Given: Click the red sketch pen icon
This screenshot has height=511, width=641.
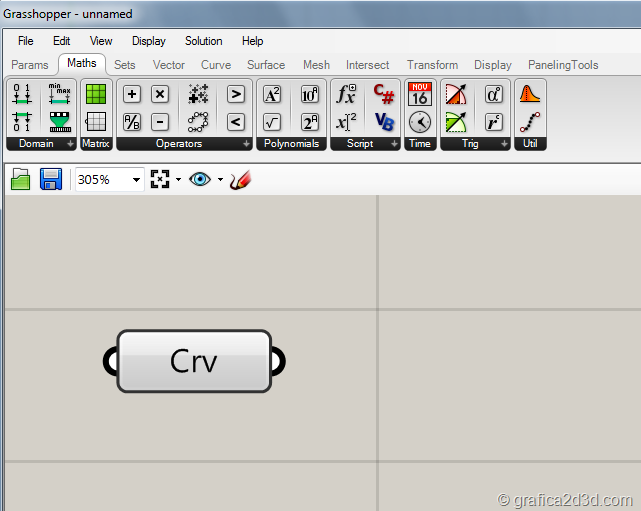Looking at the screenshot, I should tap(240, 180).
